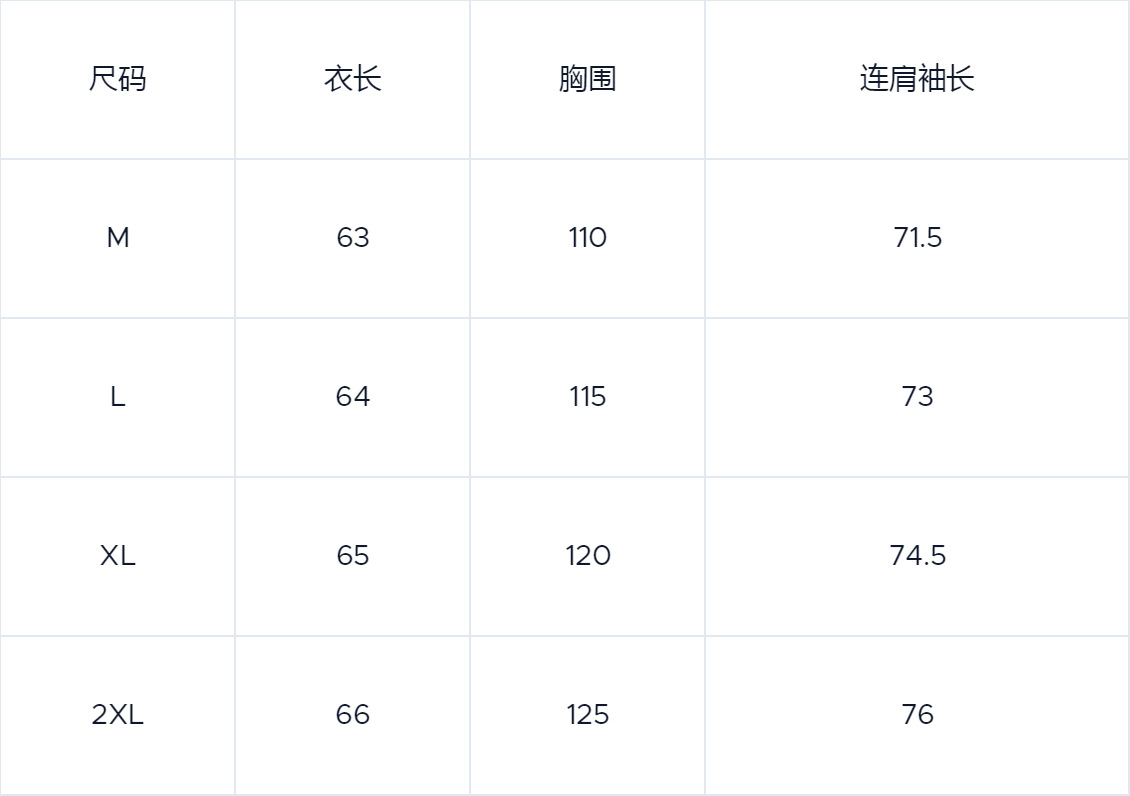Select the 76 sleeve value
Screen dimensions: 1130x796
coord(917,715)
